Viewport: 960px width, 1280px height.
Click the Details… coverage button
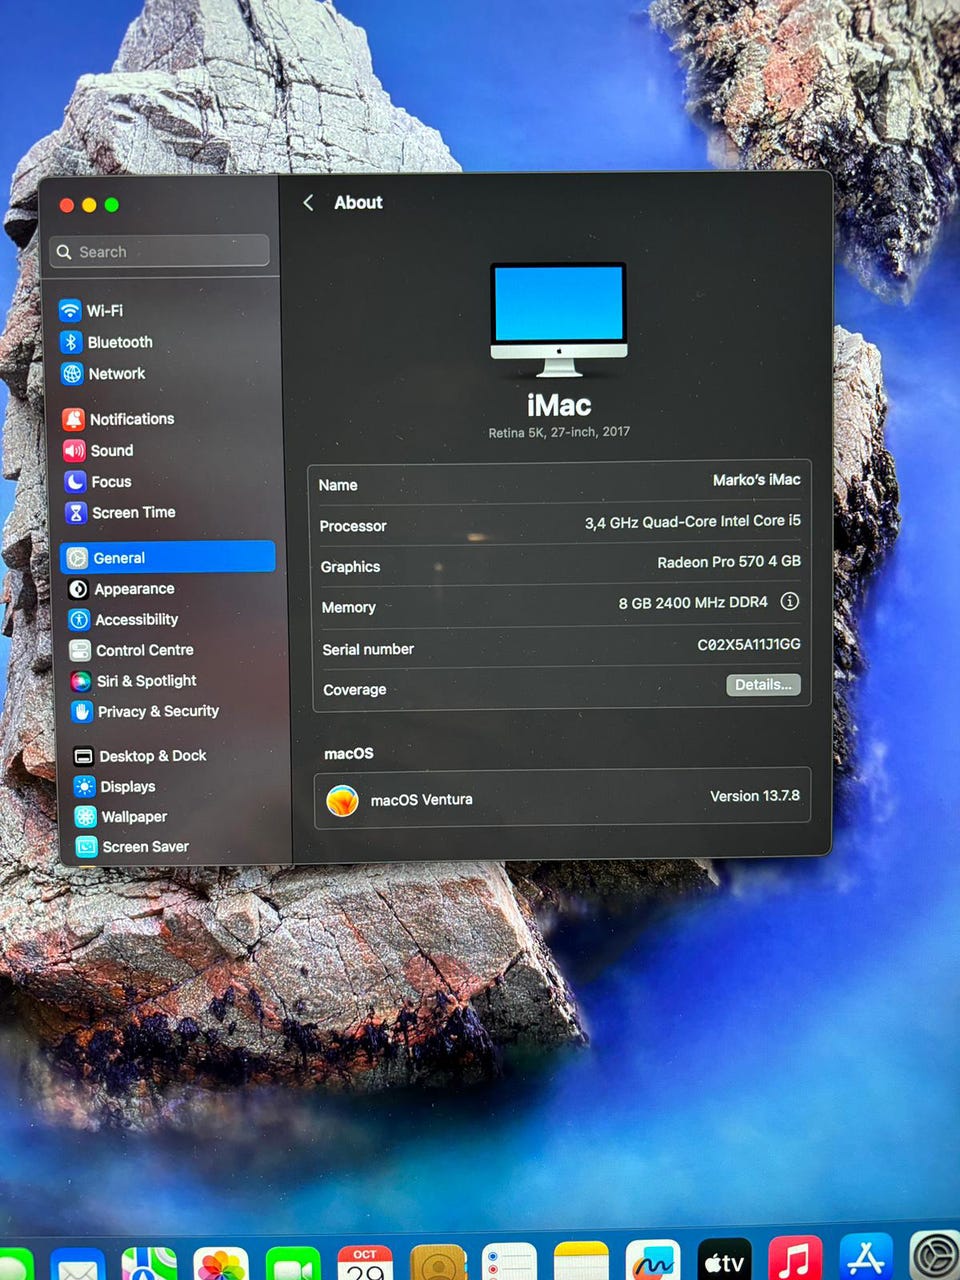[763, 685]
